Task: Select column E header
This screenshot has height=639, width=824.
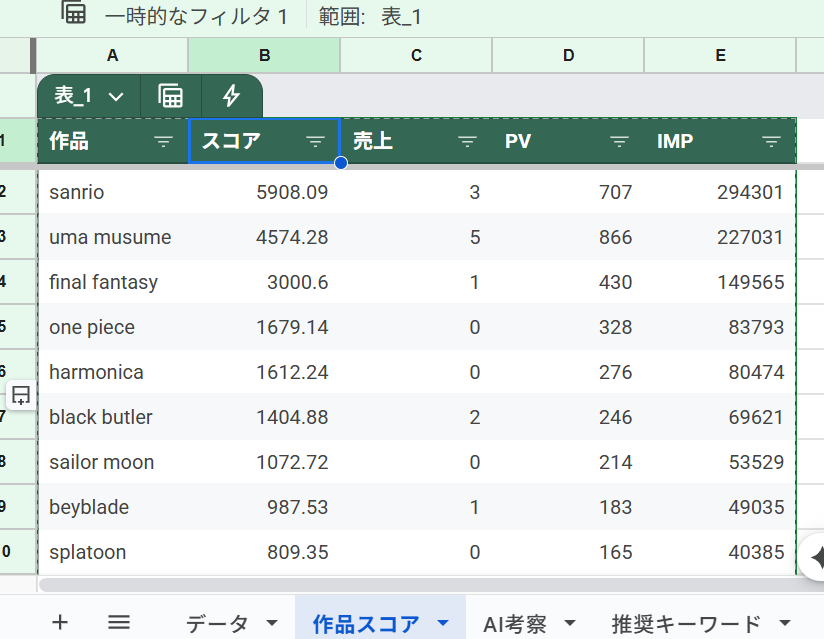Action: click(720, 55)
